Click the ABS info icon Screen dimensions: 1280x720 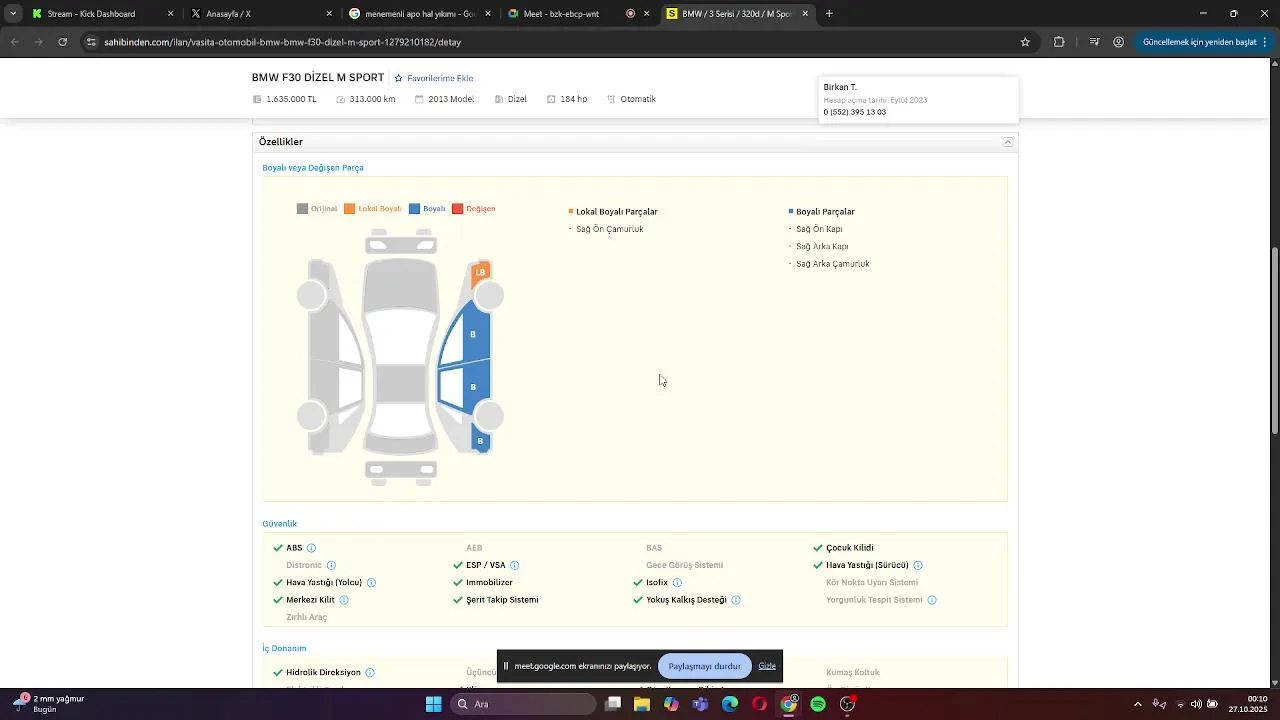pos(311,548)
